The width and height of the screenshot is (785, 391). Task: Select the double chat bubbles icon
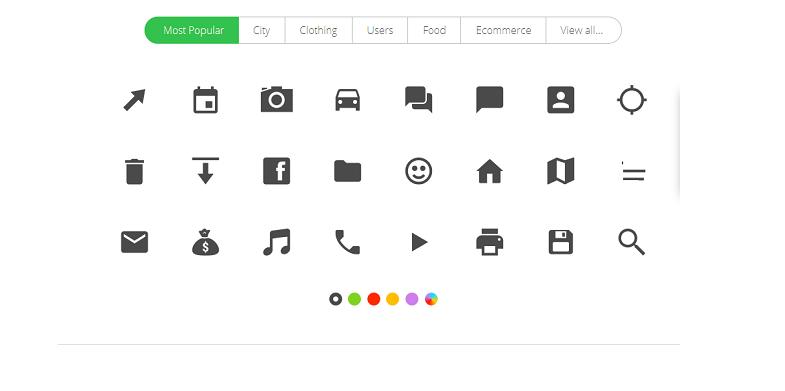pos(419,100)
